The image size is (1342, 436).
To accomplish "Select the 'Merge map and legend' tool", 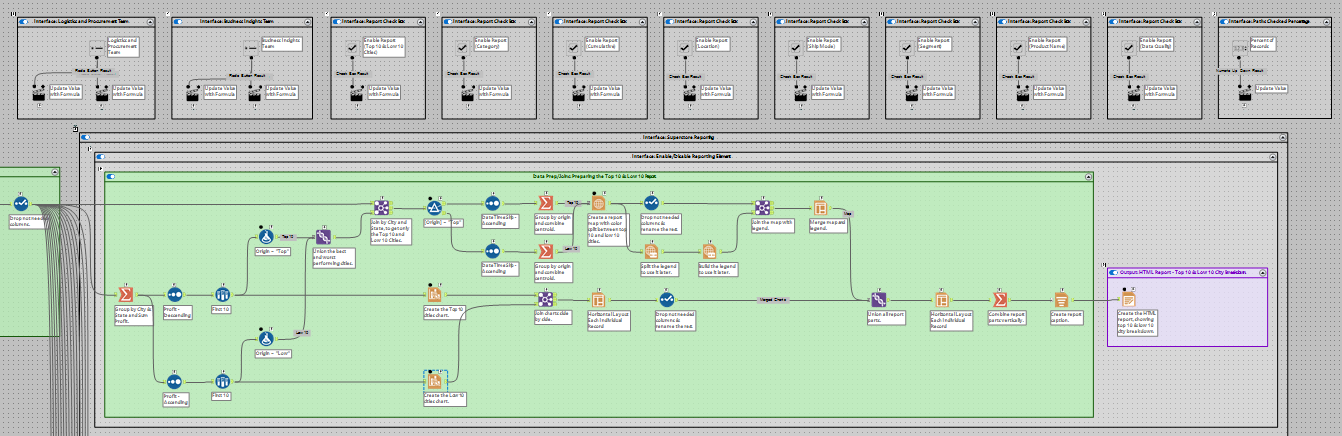I will pos(820,208).
